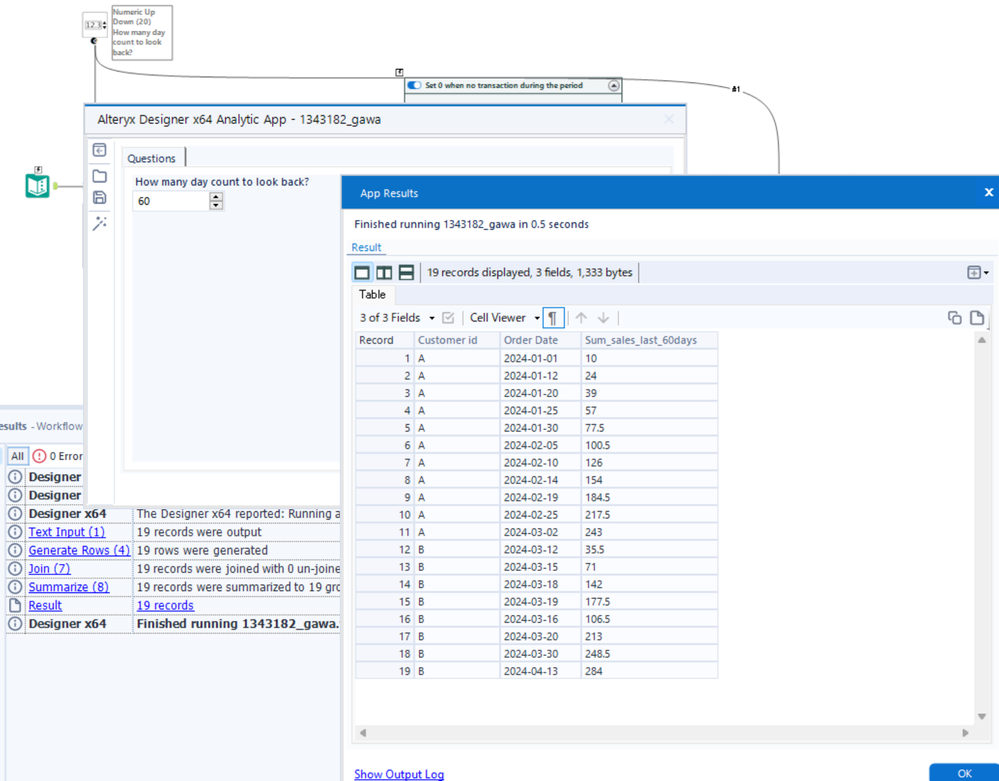Viewport: 999px width, 781px height.
Task: Open the Result file link
Action: pyautogui.click(x=45, y=605)
